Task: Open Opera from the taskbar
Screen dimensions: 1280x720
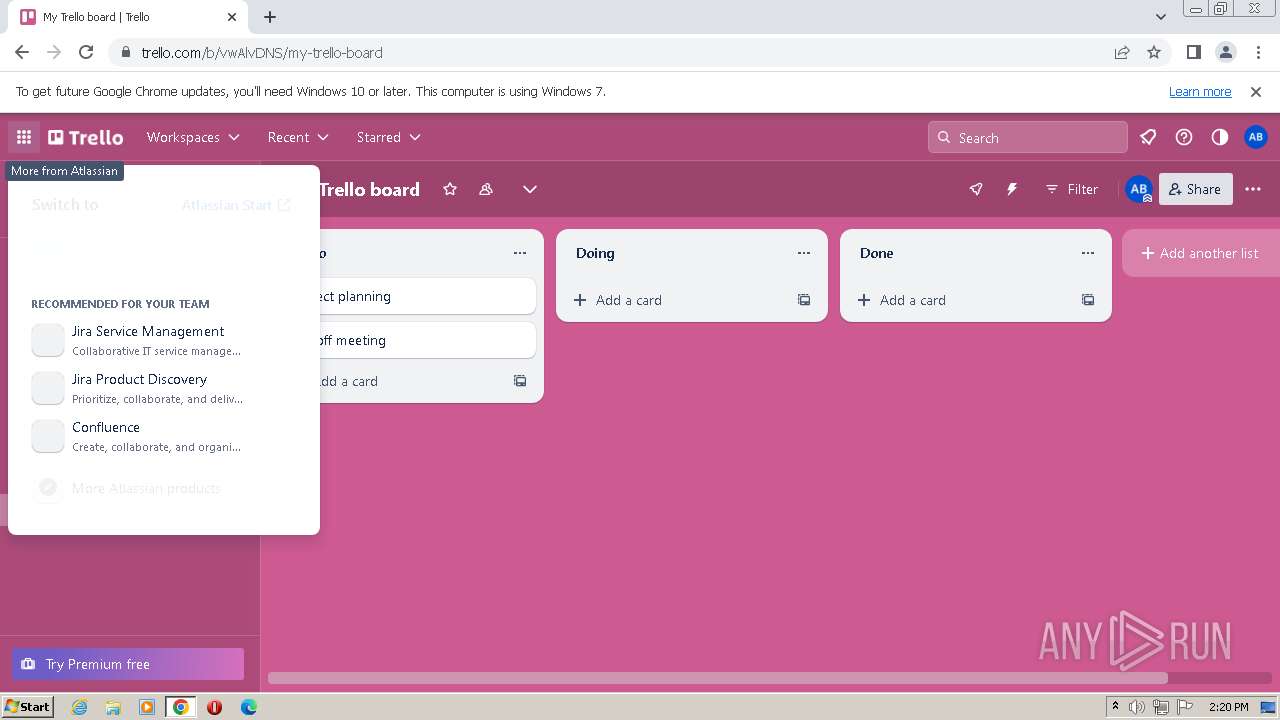Action: tap(214, 707)
